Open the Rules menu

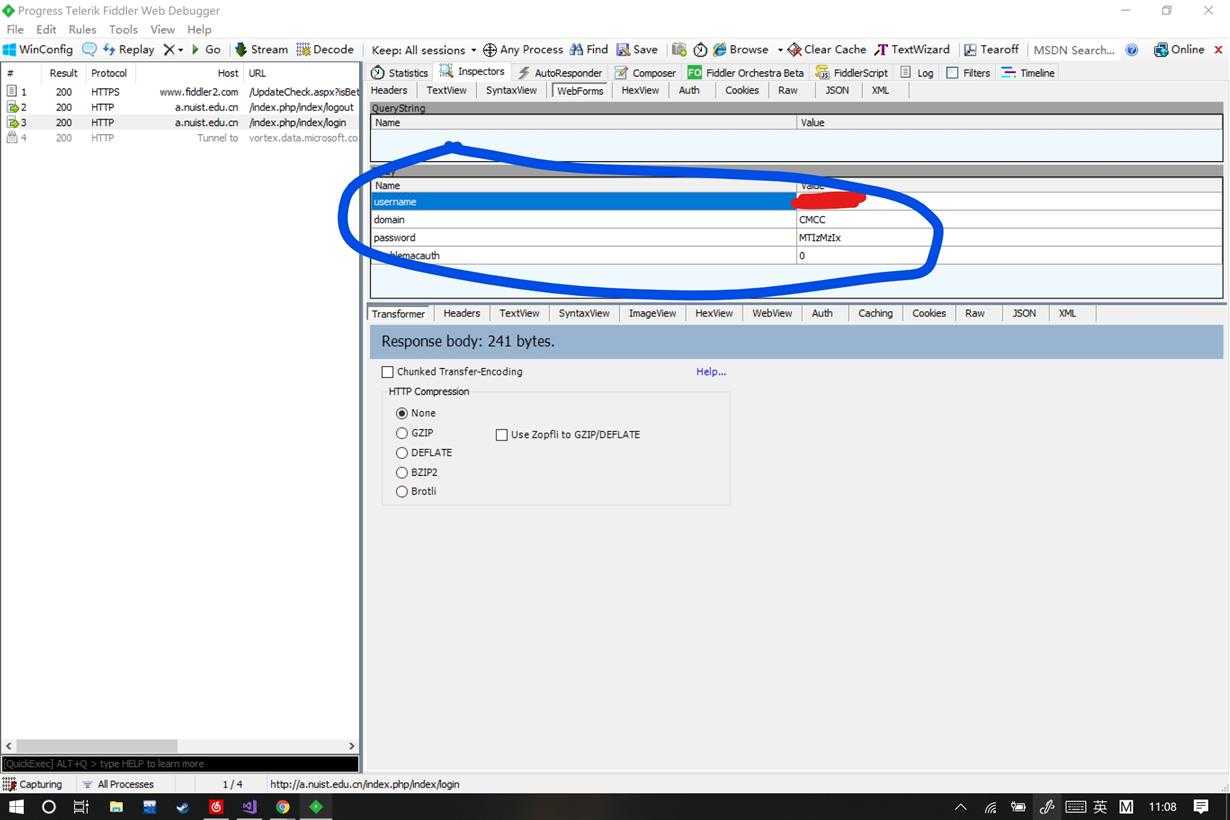point(82,29)
